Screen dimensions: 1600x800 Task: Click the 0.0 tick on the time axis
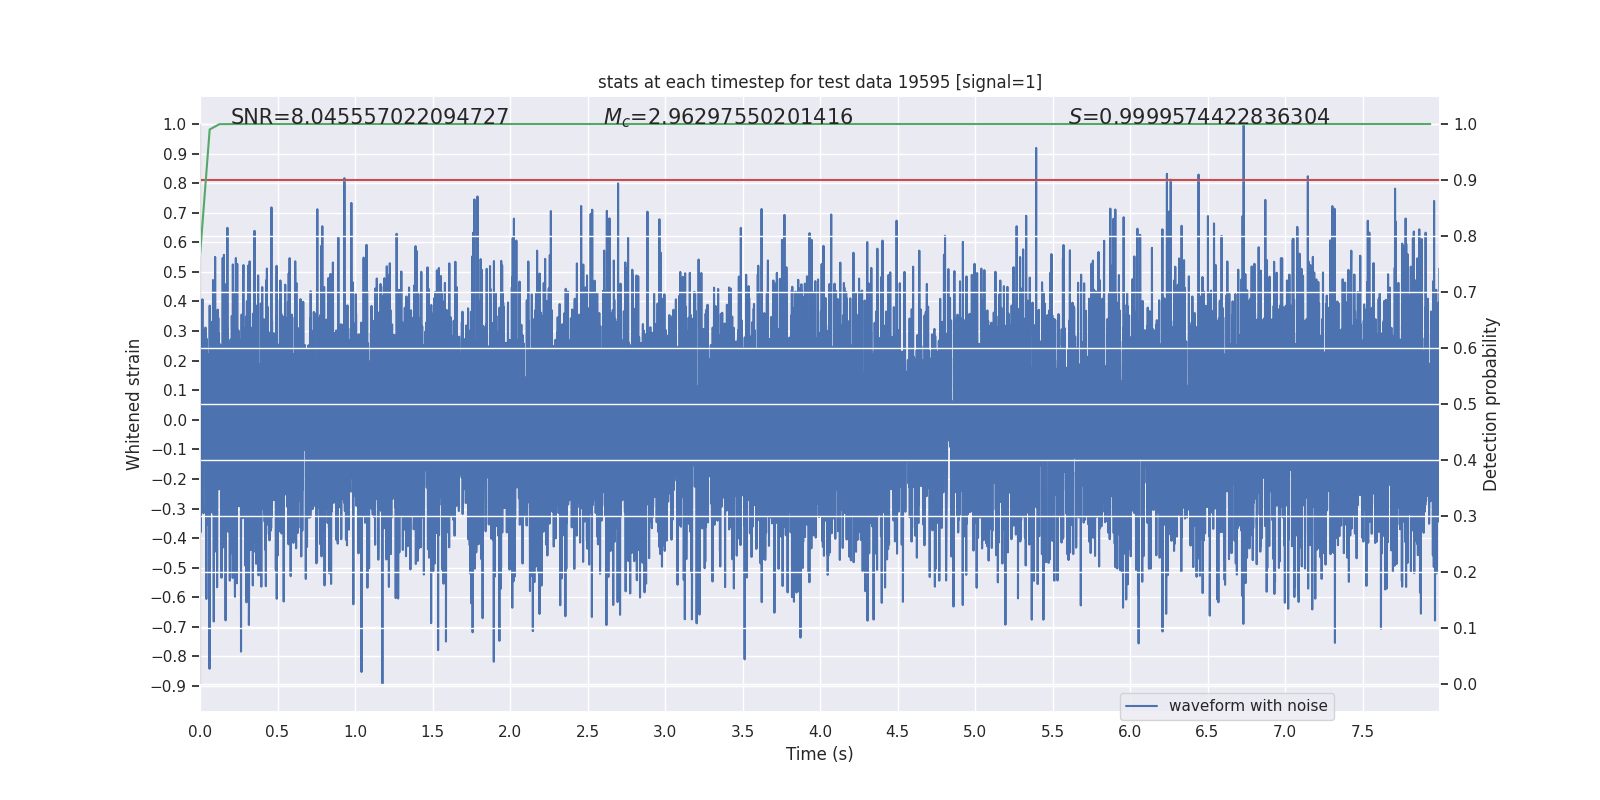coord(200,731)
